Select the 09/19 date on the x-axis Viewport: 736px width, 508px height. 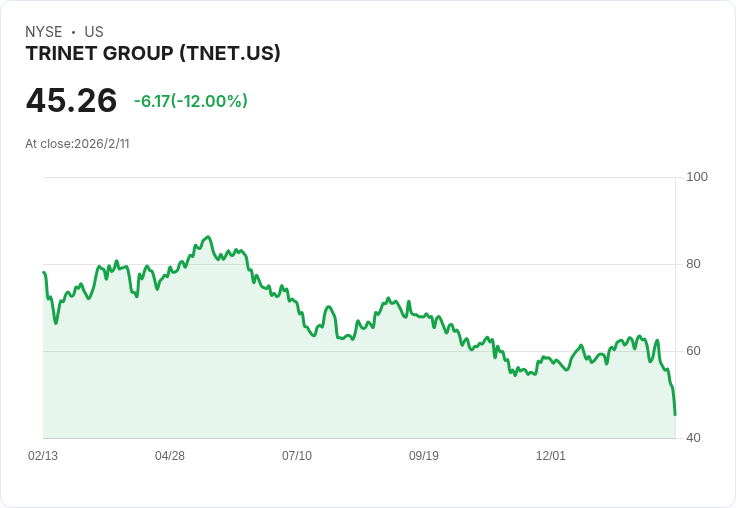(x=424, y=456)
